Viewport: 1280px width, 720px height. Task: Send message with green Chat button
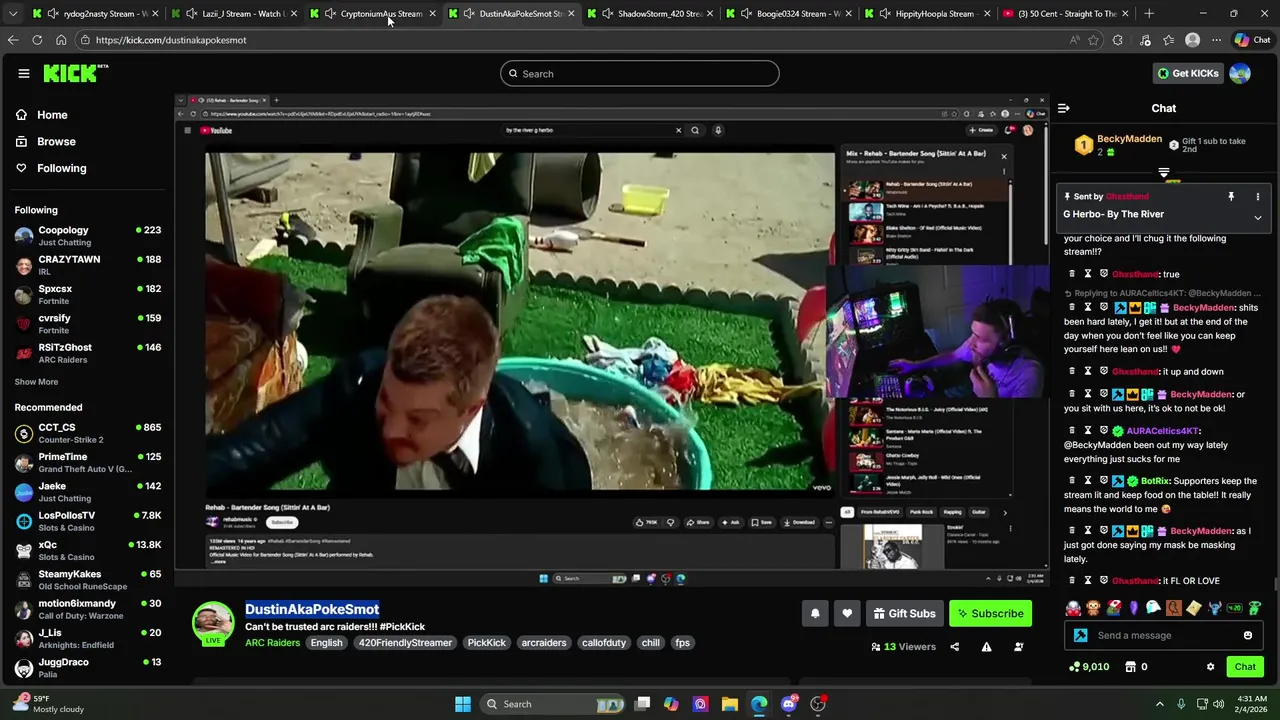point(1245,667)
